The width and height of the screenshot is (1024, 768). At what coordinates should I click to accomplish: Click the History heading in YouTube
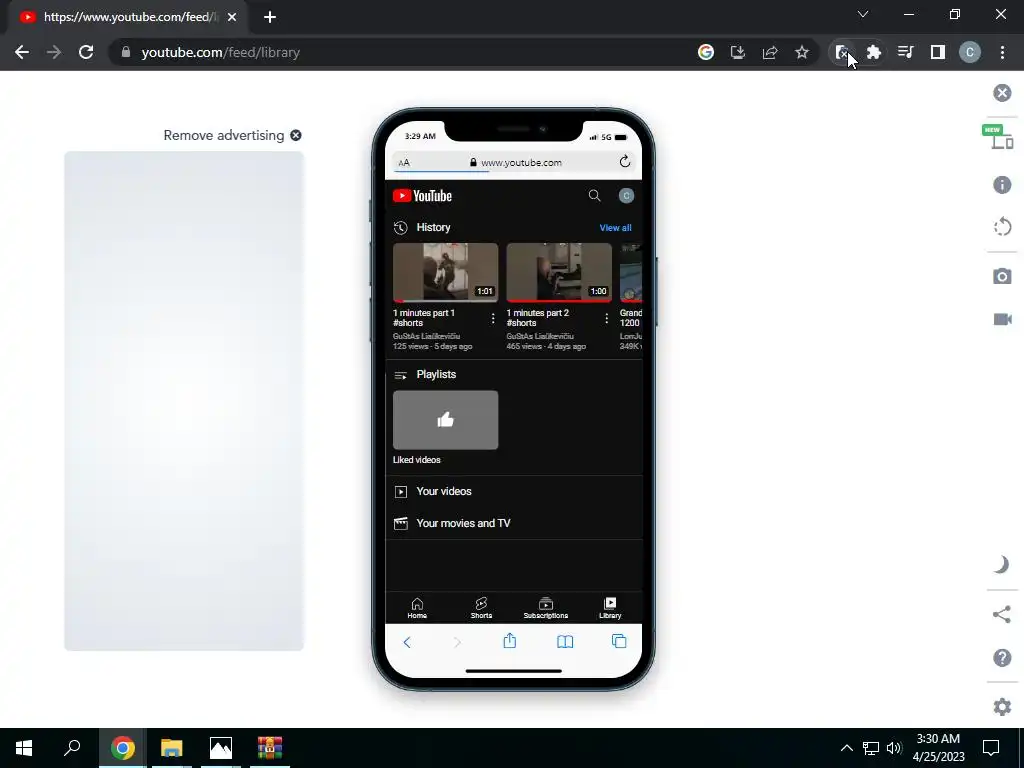(433, 227)
